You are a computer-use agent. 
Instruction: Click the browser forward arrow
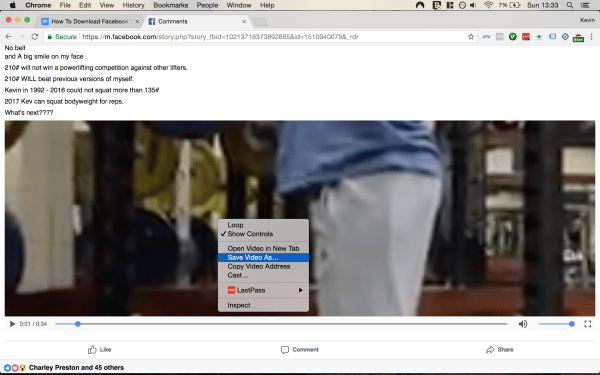(x=21, y=37)
